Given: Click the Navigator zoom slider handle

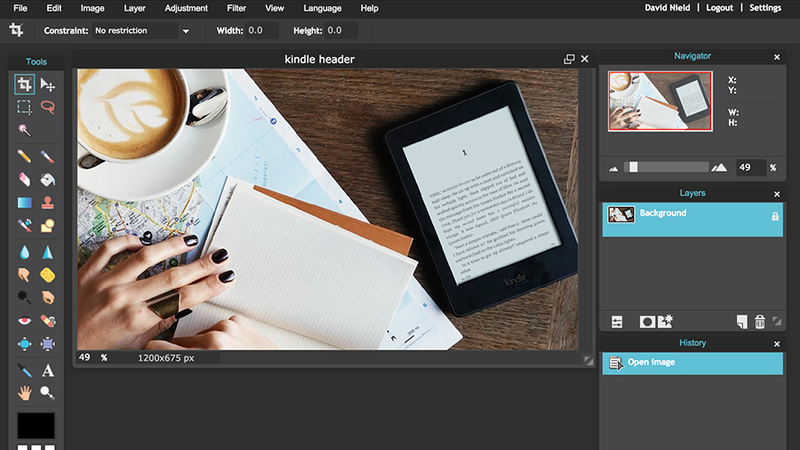Looking at the screenshot, I should click(633, 167).
